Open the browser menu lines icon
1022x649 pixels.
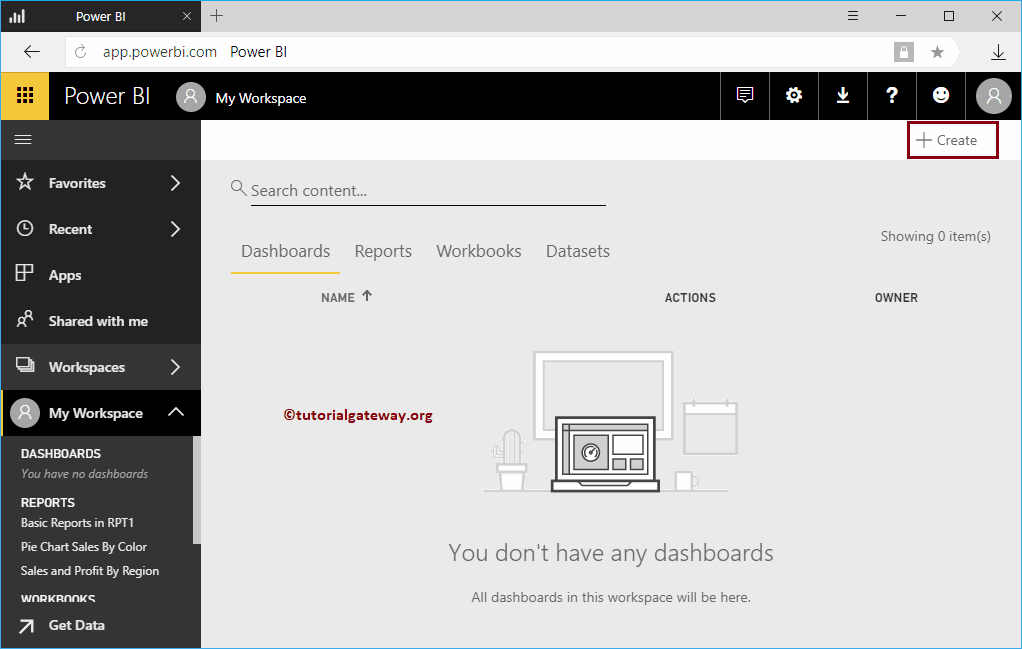pos(853,16)
